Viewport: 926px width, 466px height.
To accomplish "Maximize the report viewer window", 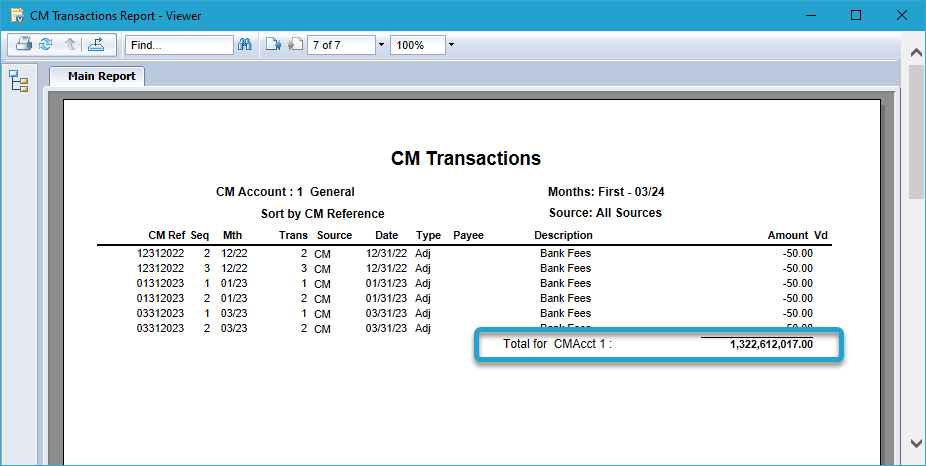I will (856, 15).
